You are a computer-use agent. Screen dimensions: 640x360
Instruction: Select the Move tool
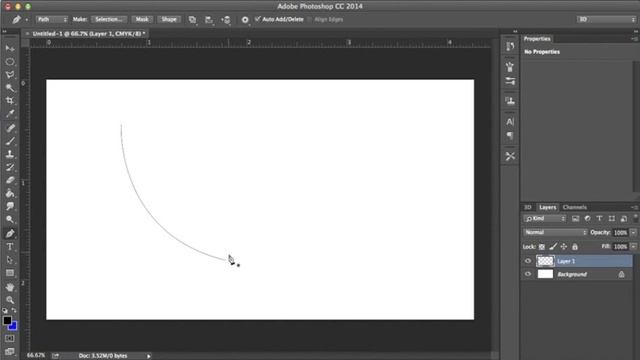[x=10, y=49]
